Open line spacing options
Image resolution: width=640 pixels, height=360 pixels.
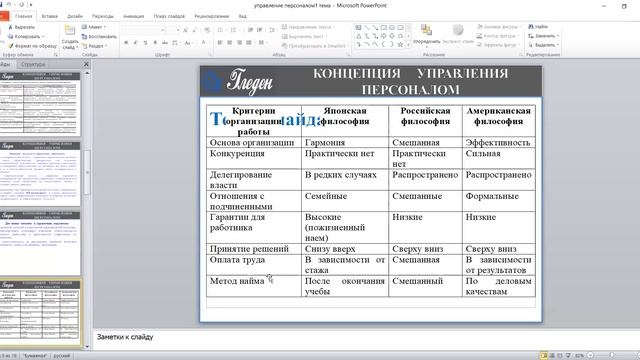(x=272, y=30)
